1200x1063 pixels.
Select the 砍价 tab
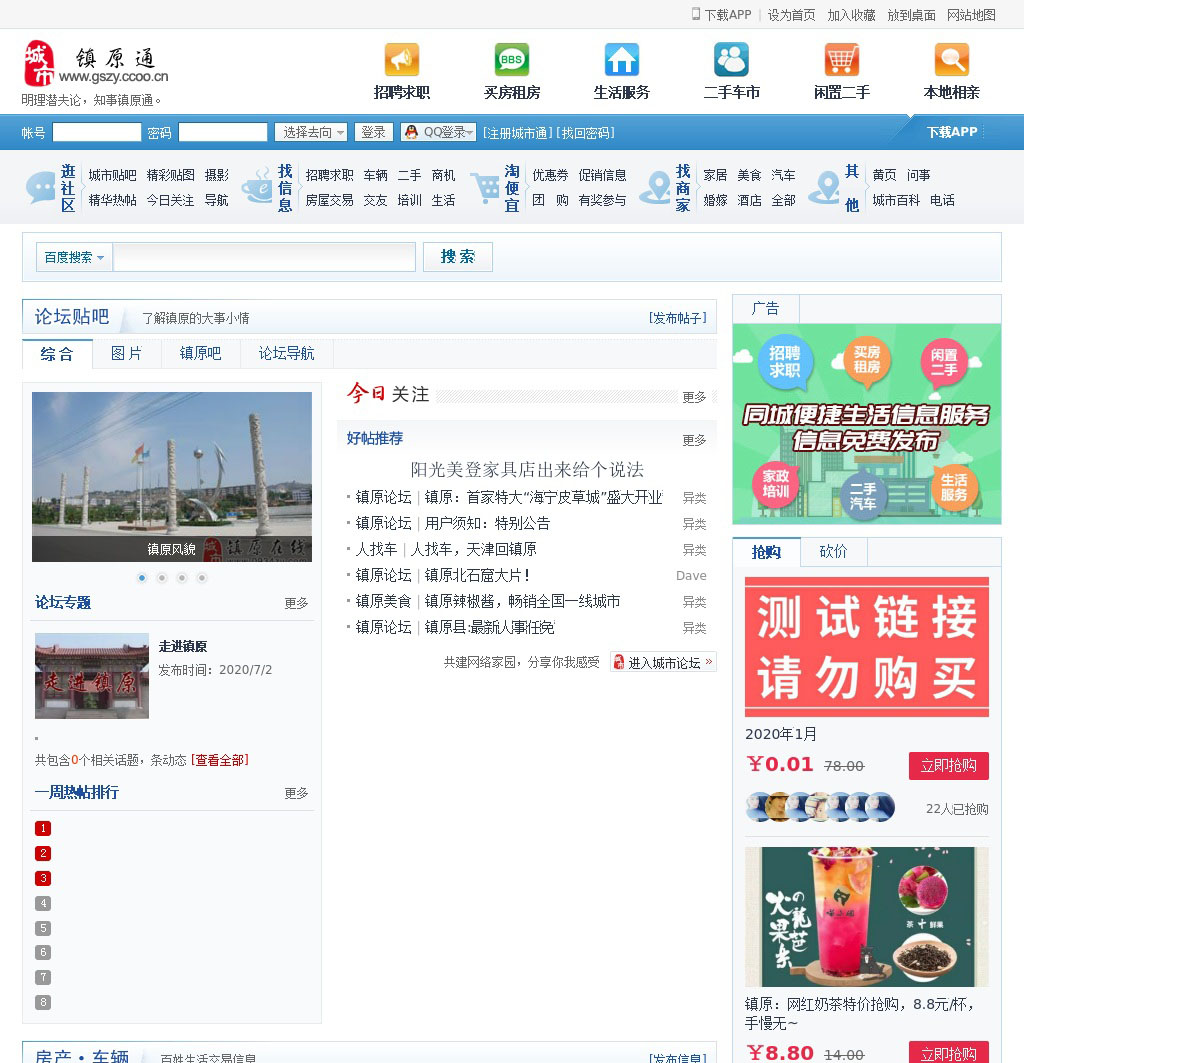833,552
